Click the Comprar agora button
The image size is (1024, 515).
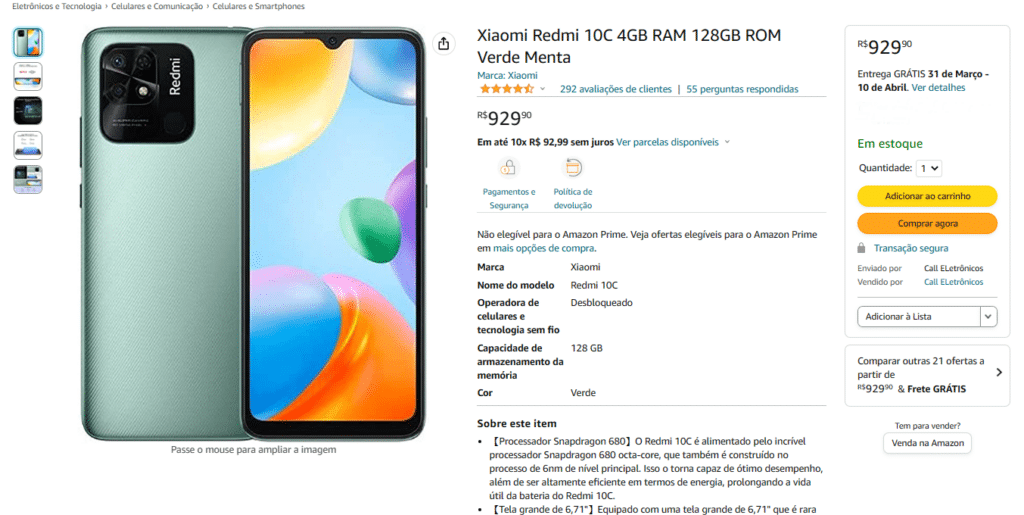tap(927, 223)
